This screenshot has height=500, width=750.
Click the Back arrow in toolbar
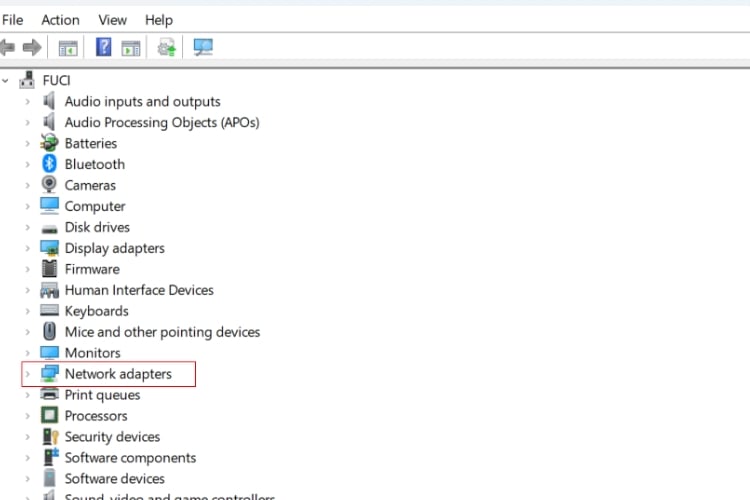pyautogui.click(x=8, y=47)
